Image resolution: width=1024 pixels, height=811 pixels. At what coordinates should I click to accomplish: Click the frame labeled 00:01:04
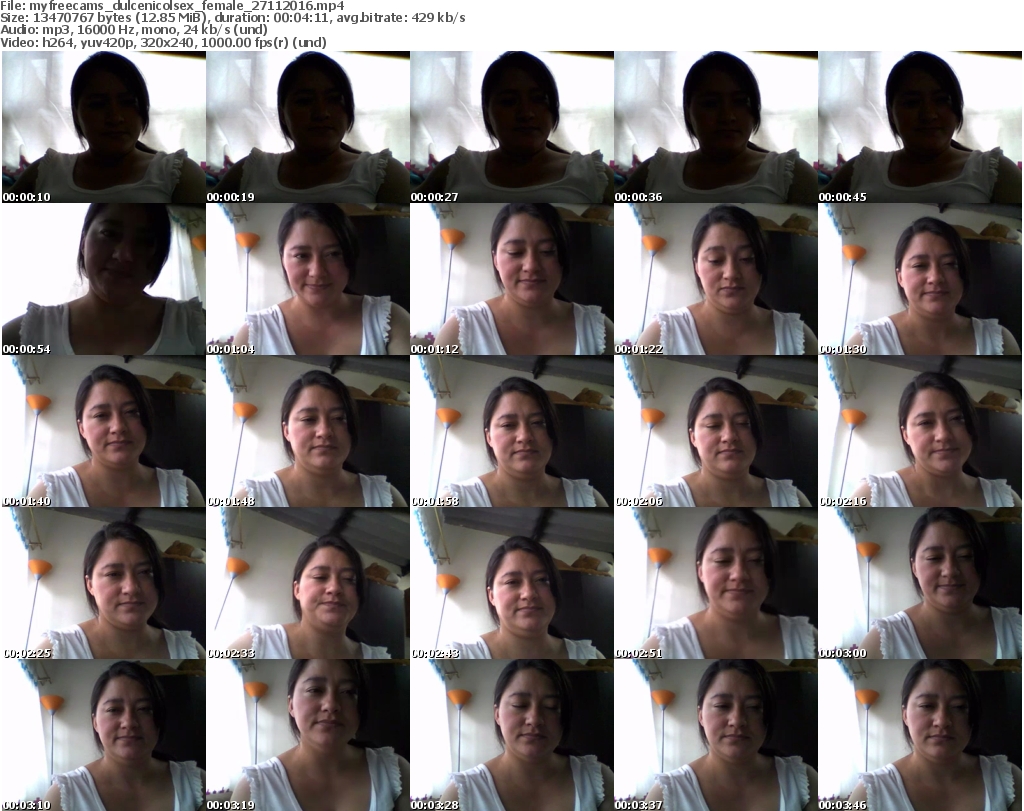[307, 279]
